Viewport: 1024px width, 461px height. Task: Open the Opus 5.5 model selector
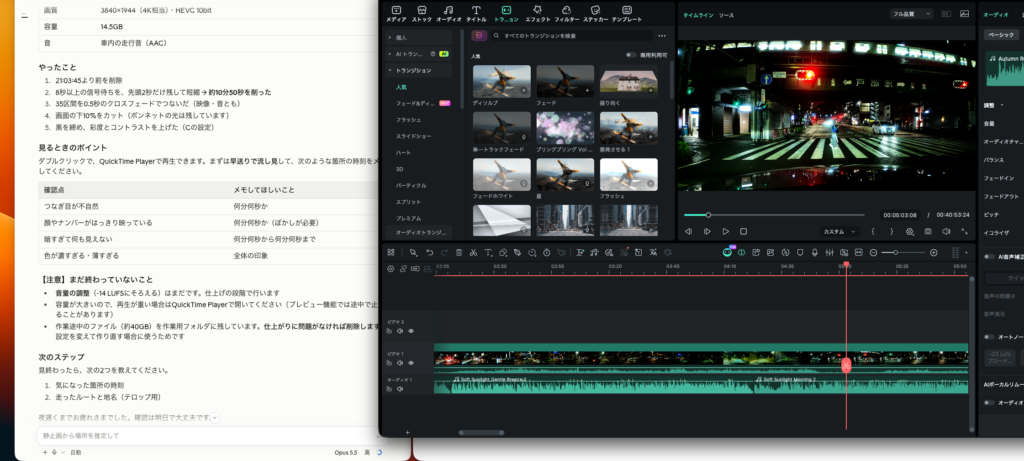[346, 452]
